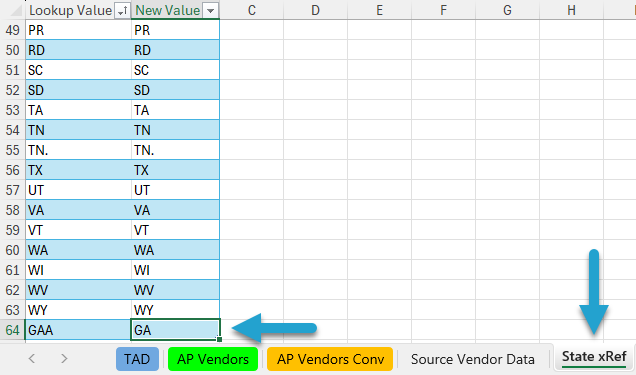The width and height of the screenshot is (636, 375).
Task: Open the Lookup Value filter dropdown
Action: 122,11
